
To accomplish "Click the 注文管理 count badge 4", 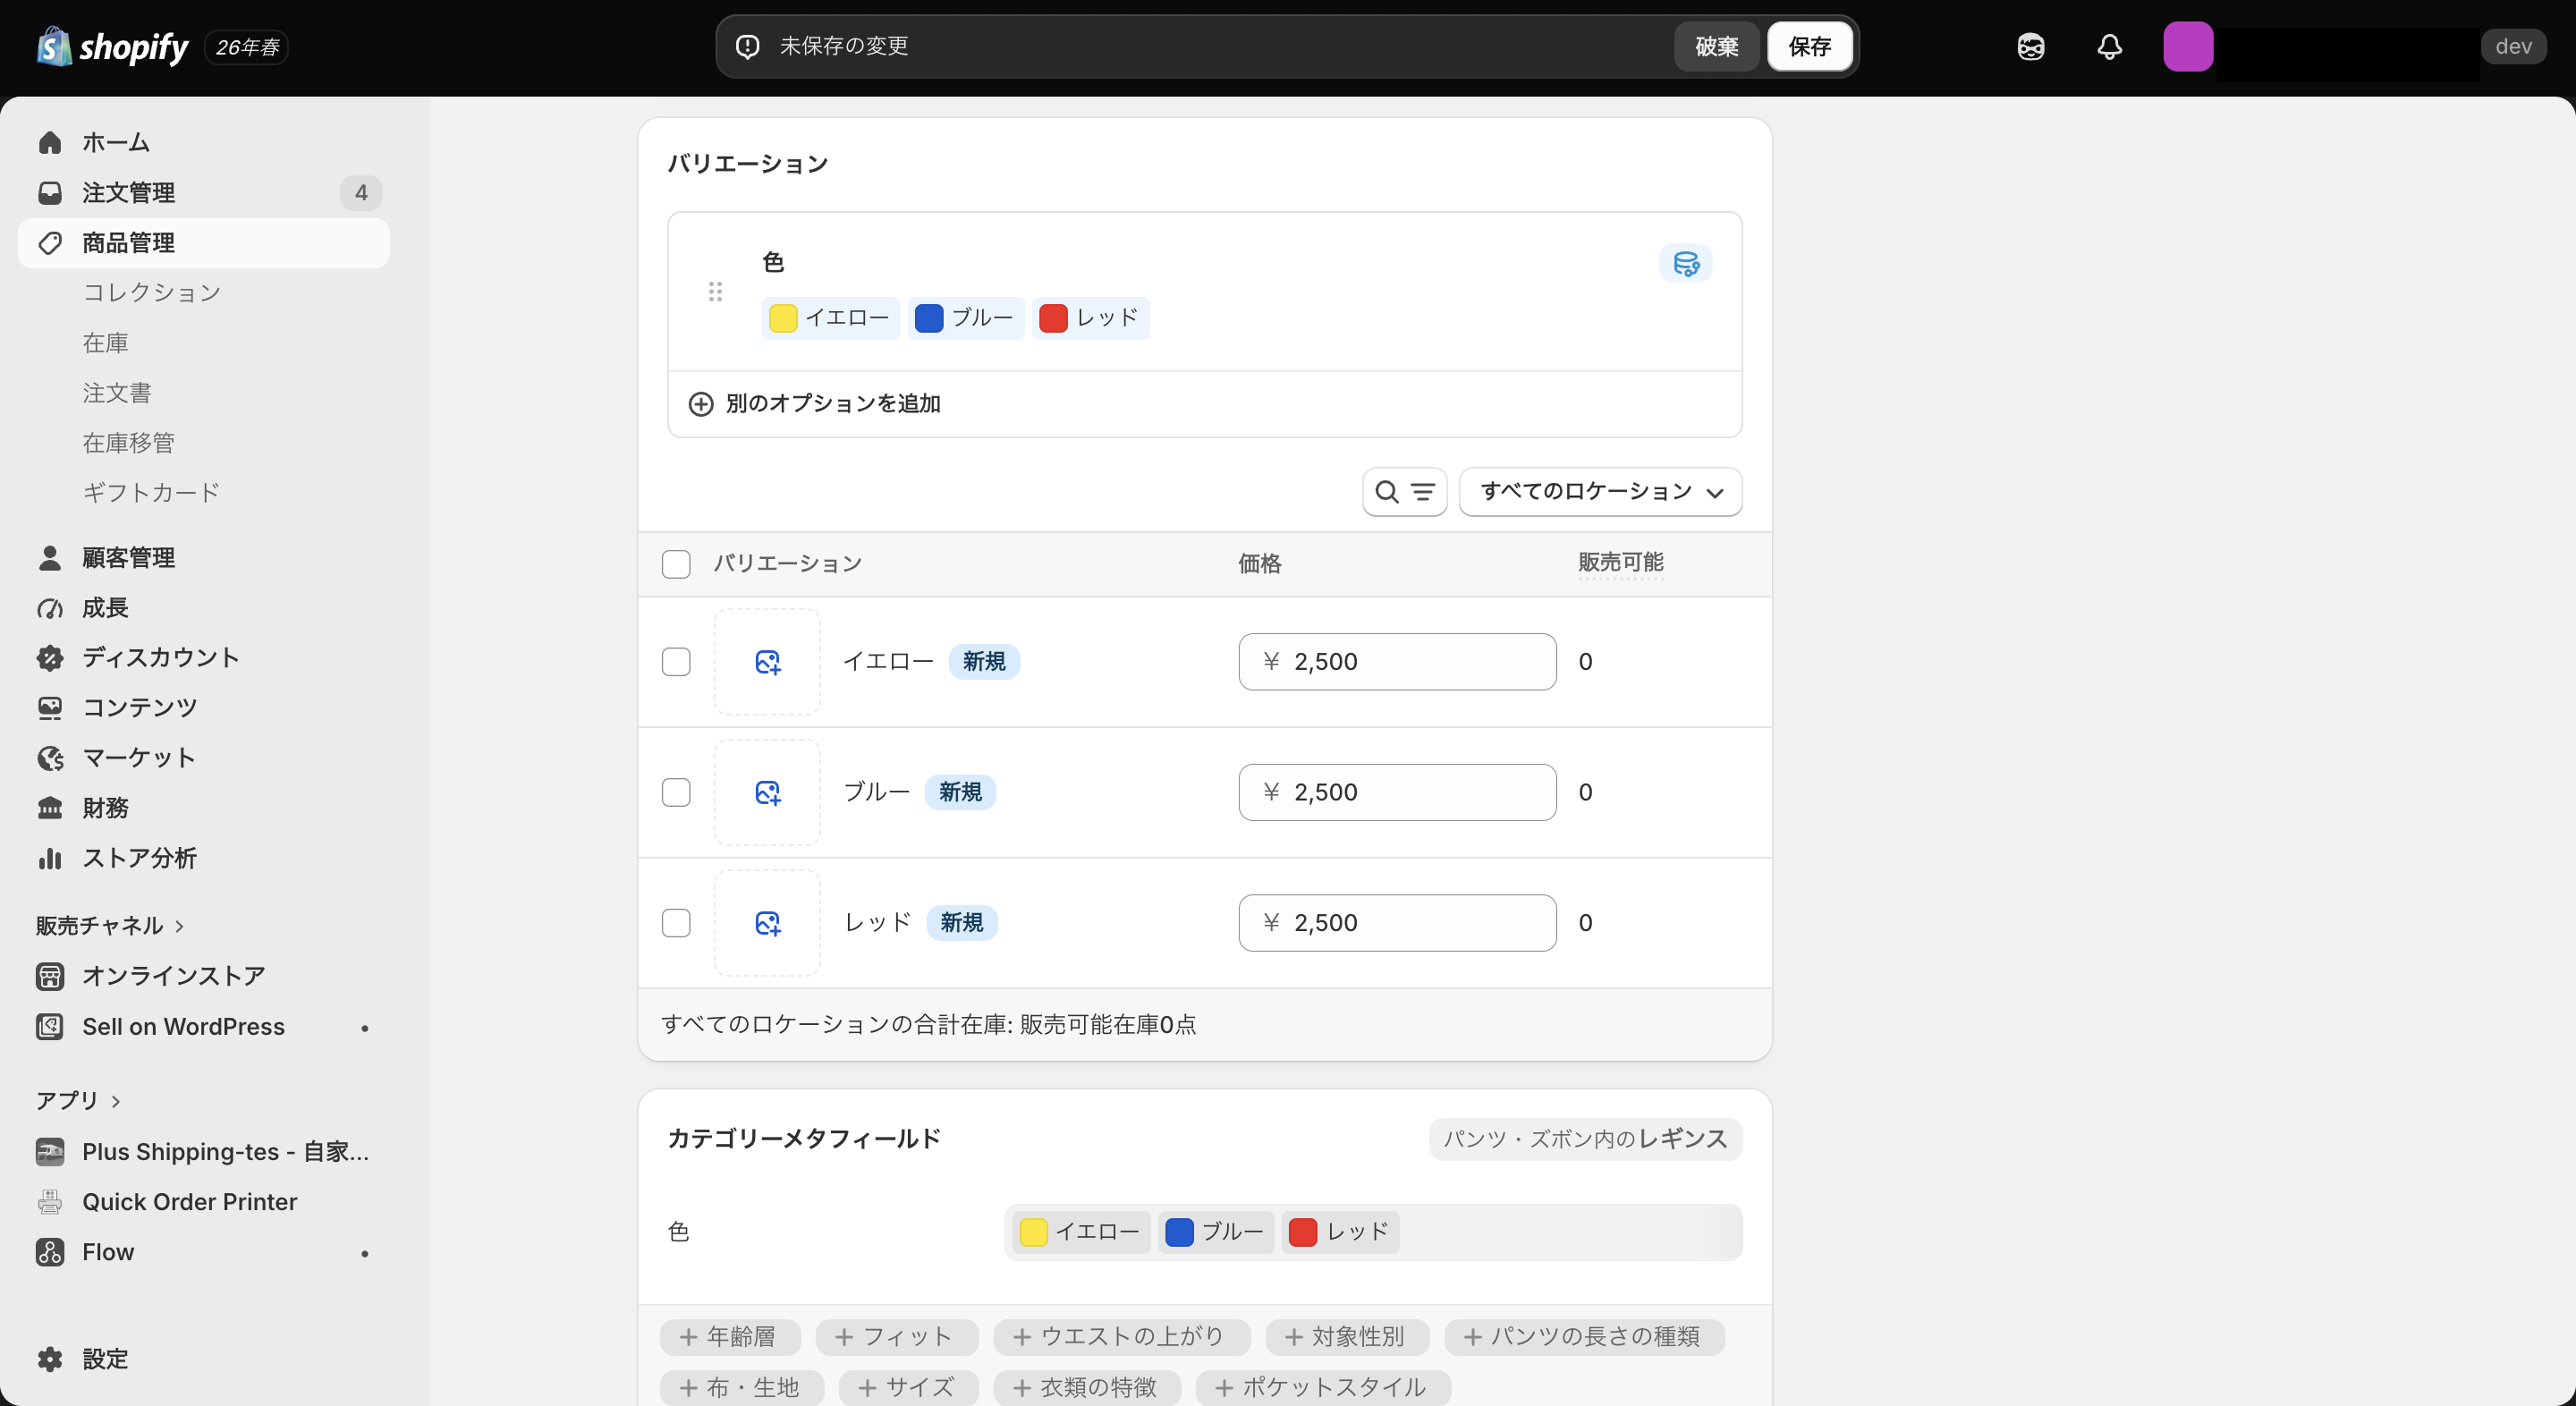I will point(361,192).
